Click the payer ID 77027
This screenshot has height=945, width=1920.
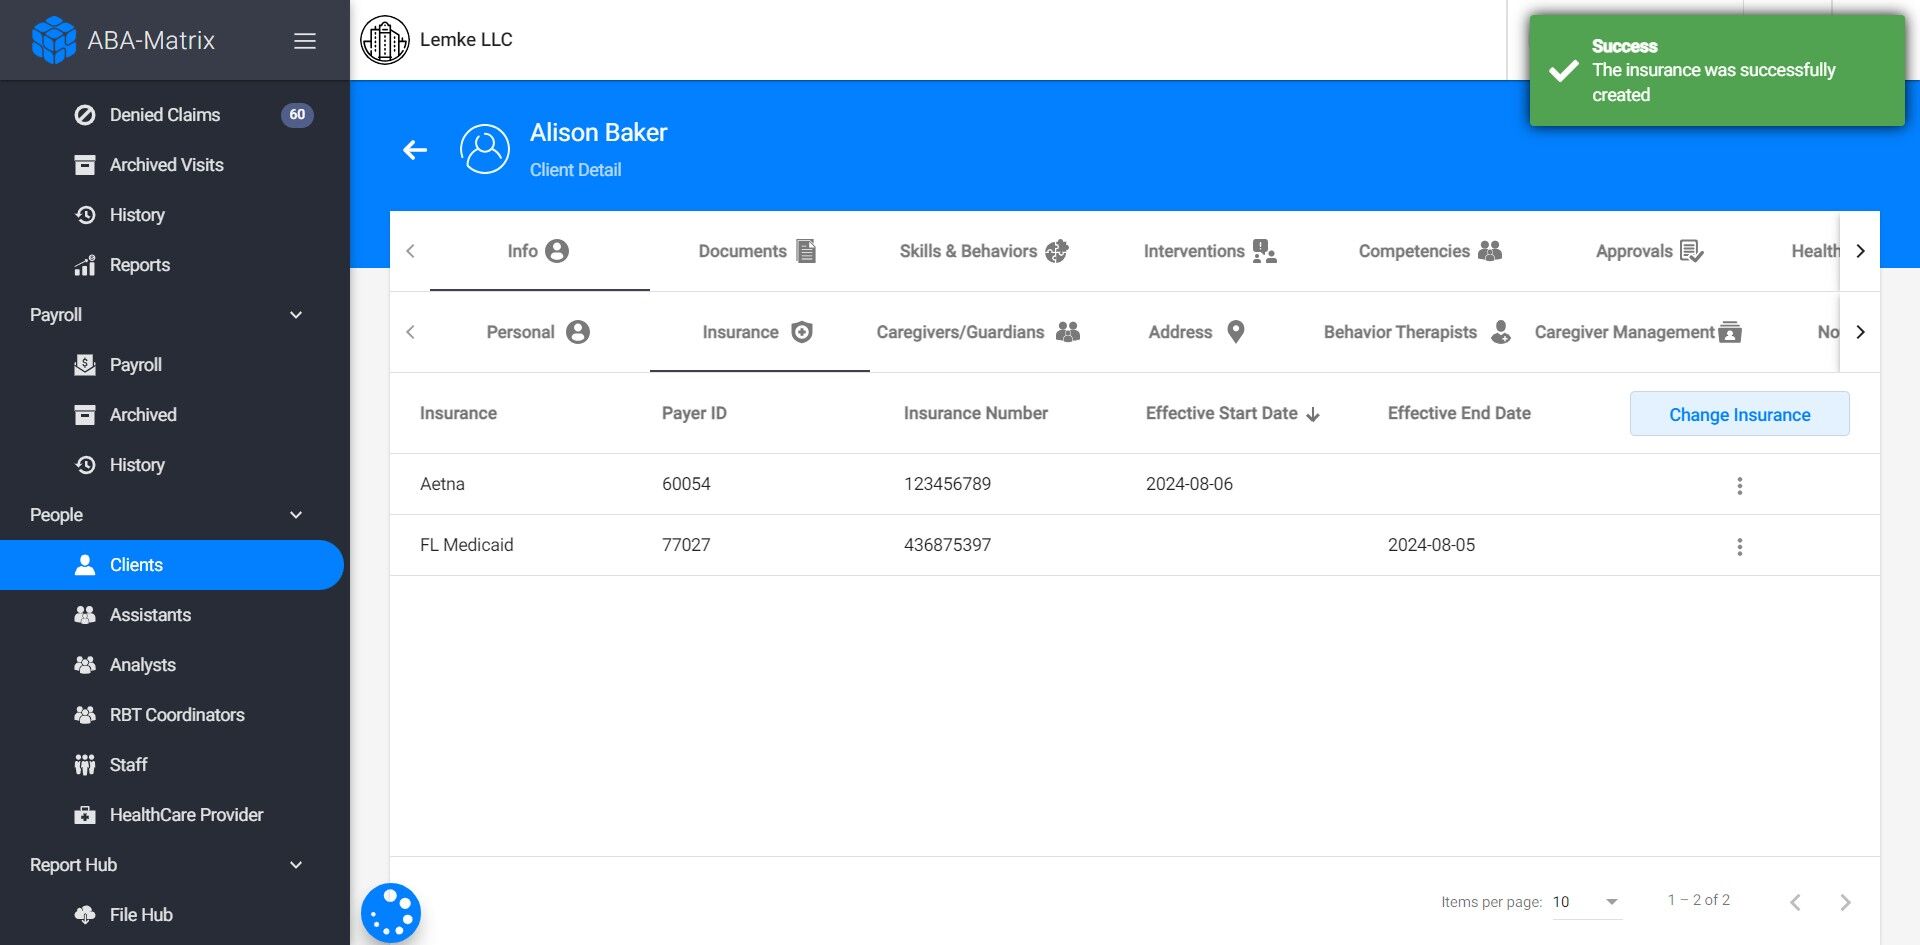pyautogui.click(x=686, y=545)
